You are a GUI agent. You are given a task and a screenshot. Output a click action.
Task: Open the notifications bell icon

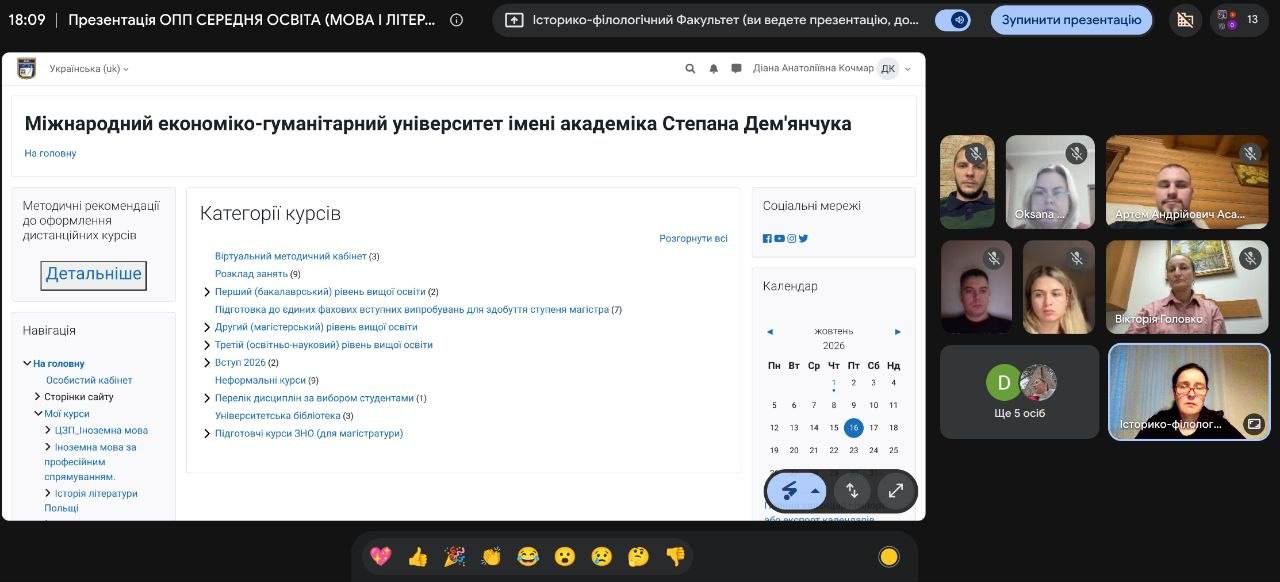(x=714, y=69)
